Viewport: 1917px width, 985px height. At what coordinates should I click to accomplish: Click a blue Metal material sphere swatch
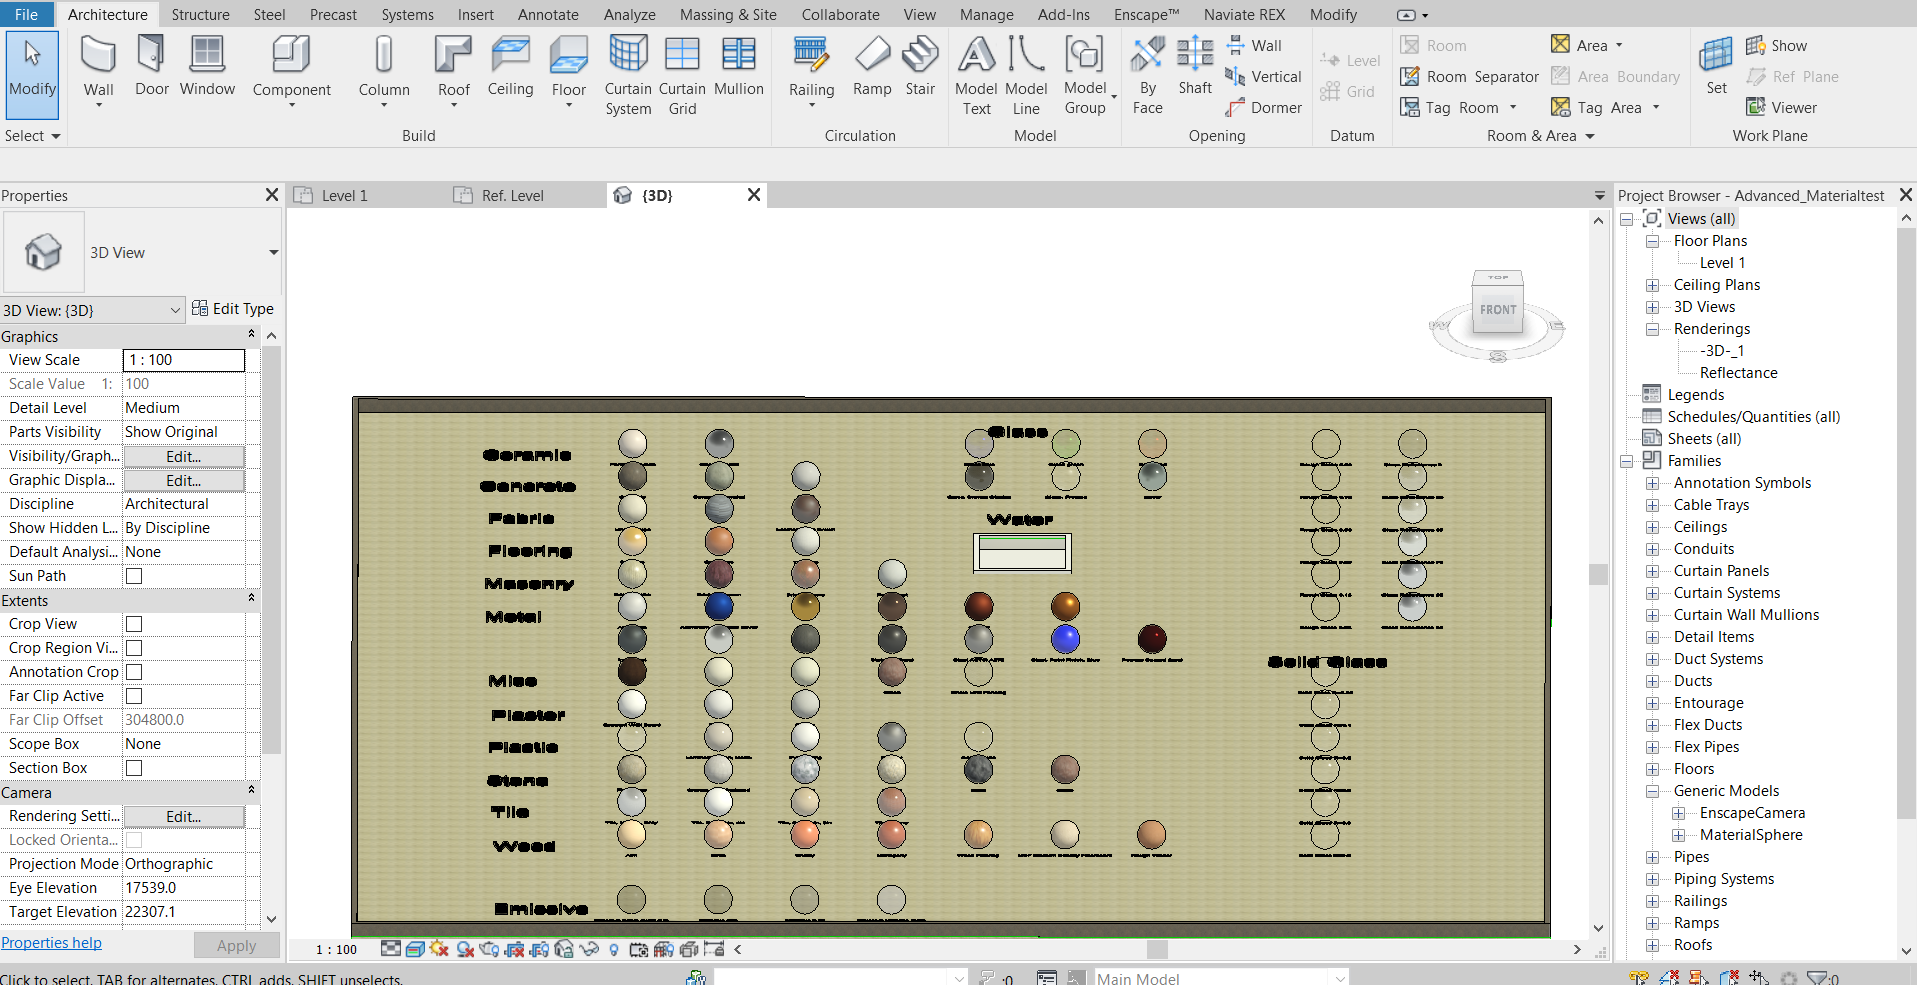(x=717, y=605)
